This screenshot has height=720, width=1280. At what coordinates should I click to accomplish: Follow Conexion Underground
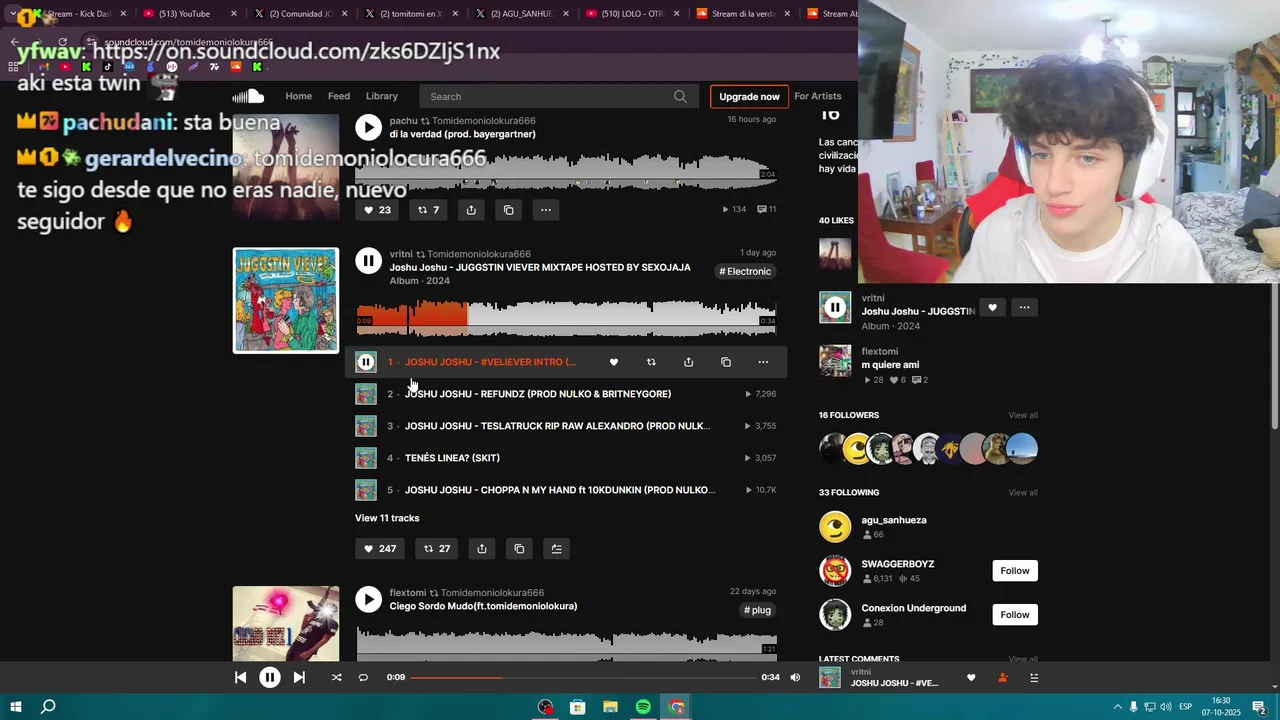pyautogui.click(x=1015, y=615)
